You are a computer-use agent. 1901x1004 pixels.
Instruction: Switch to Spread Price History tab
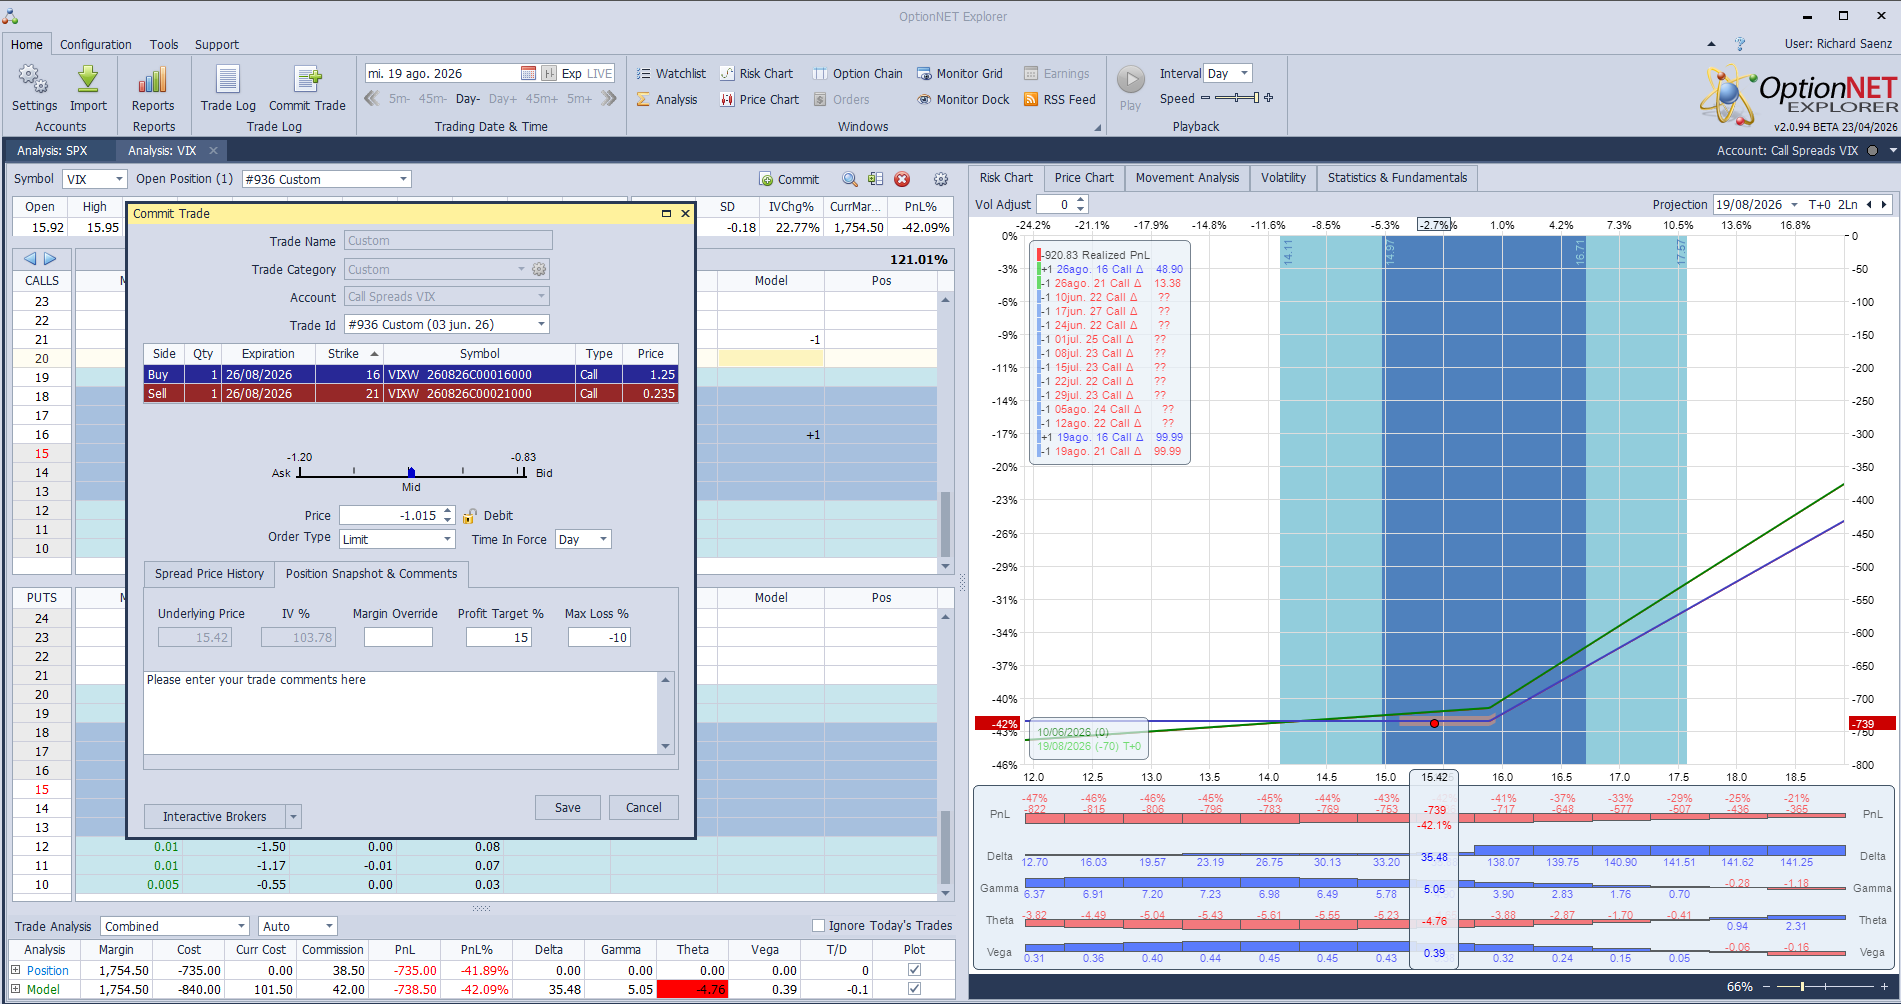209,574
